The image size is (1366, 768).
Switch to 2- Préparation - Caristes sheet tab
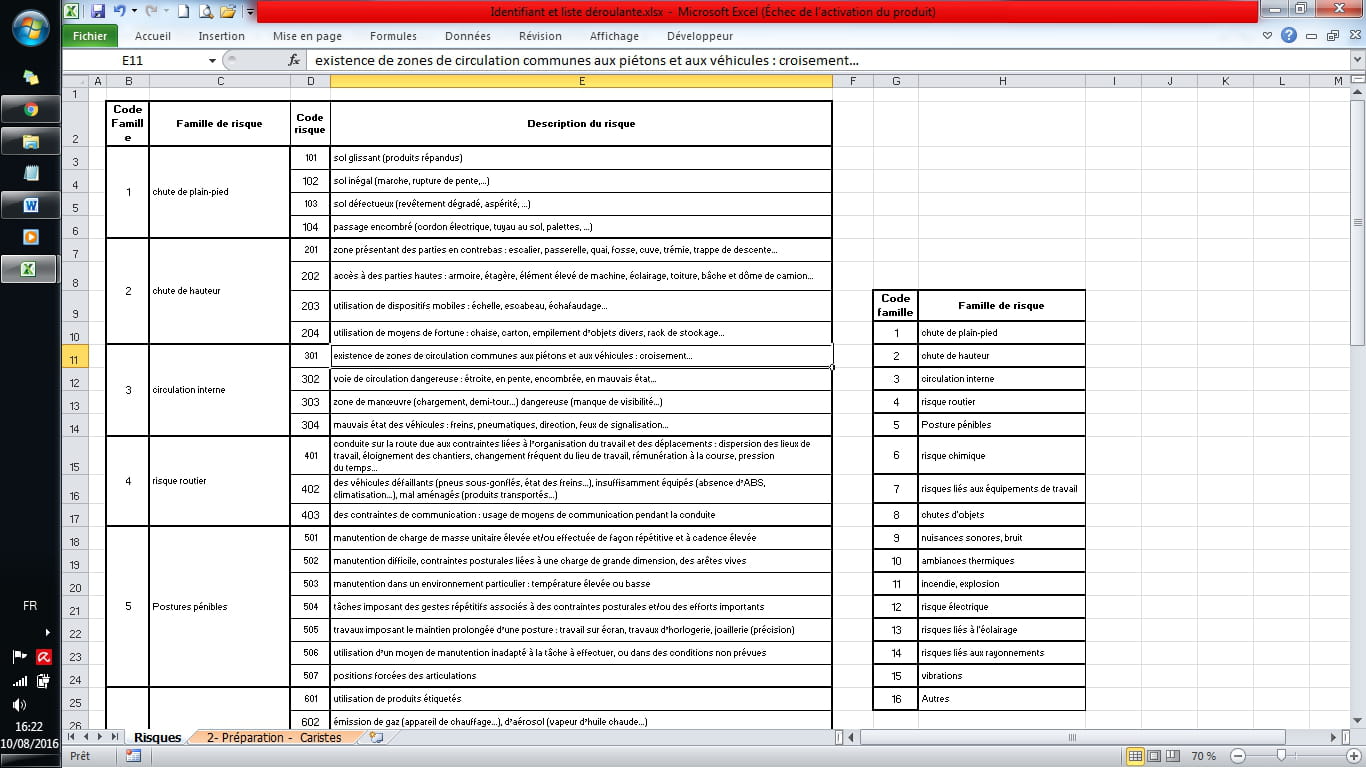[274, 737]
